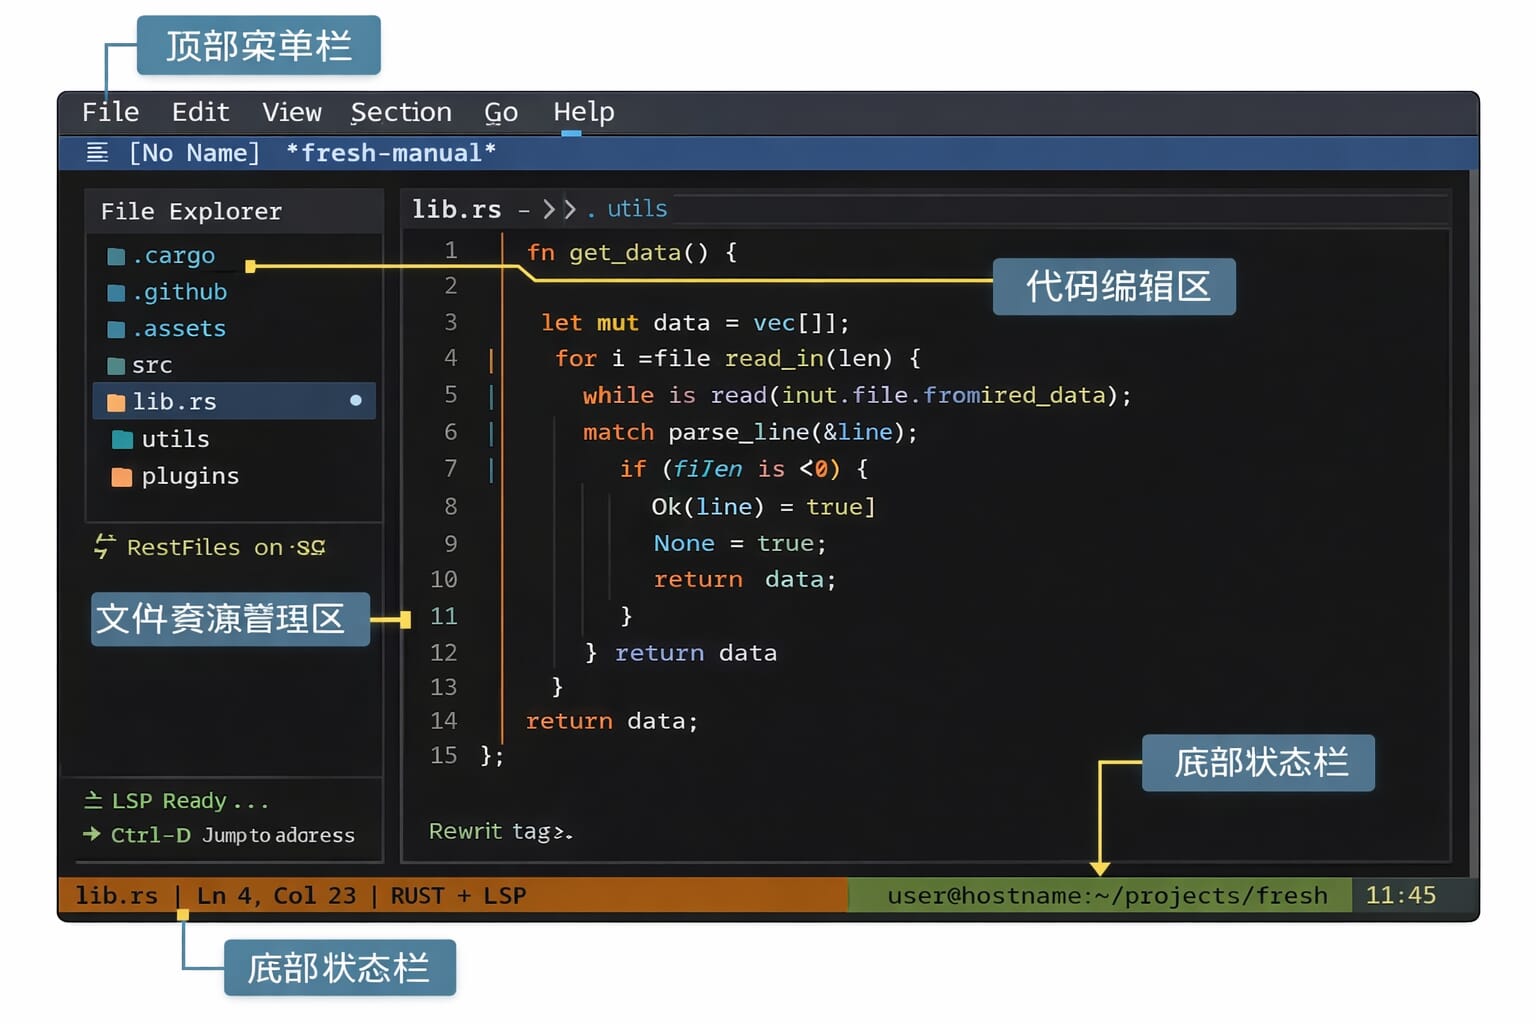Click the LSP Ready status icon
This screenshot has height=1024, width=1536.
tap(93, 799)
